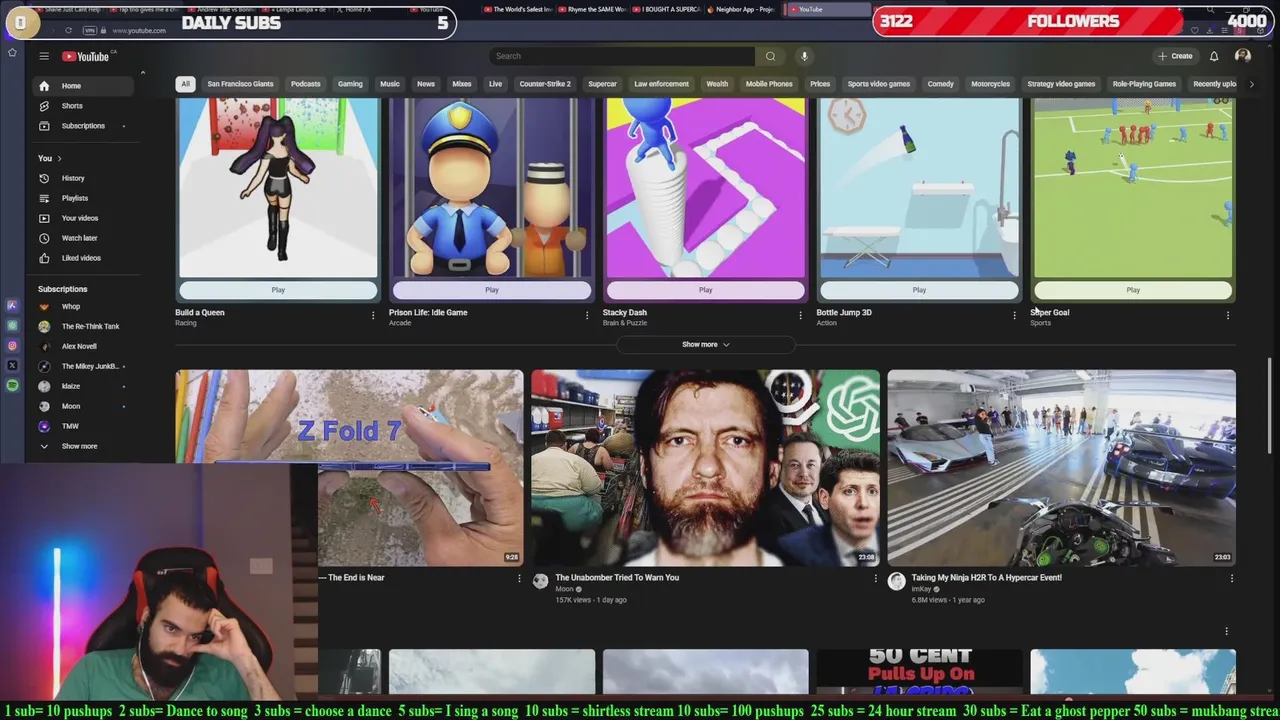The height and width of the screenshot is (720, 1280).
Task: Select the All filter chip
Action: click(x=185, y=84)
